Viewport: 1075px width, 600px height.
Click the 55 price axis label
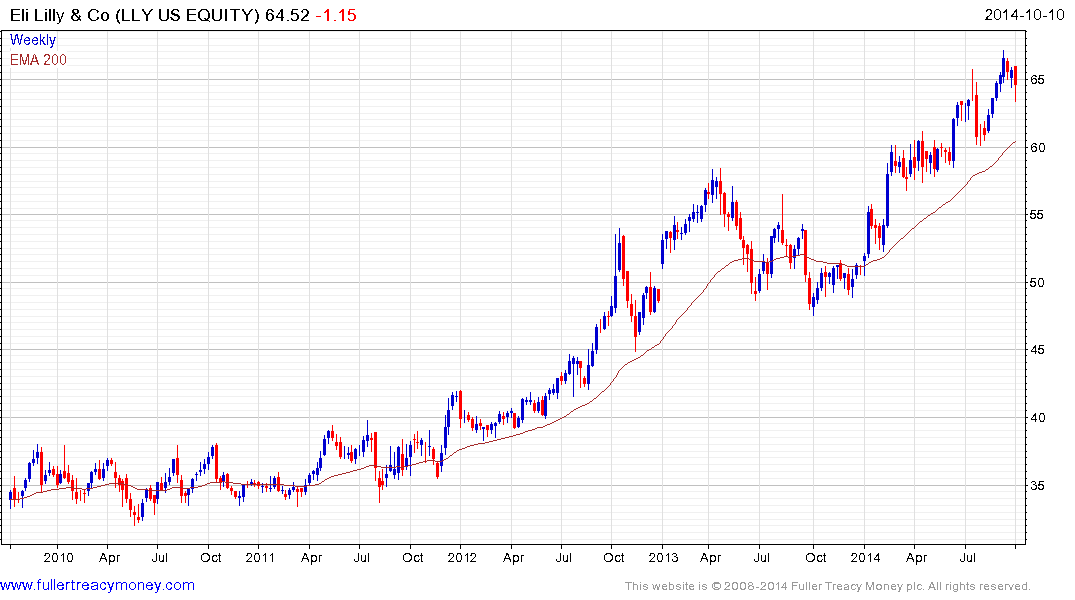pyautogui.click(x=1037, y=215)
